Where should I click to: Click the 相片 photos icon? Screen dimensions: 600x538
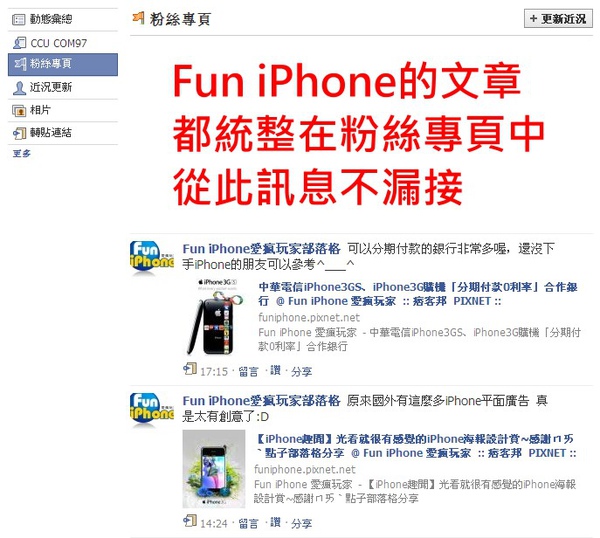click(19, 111)
